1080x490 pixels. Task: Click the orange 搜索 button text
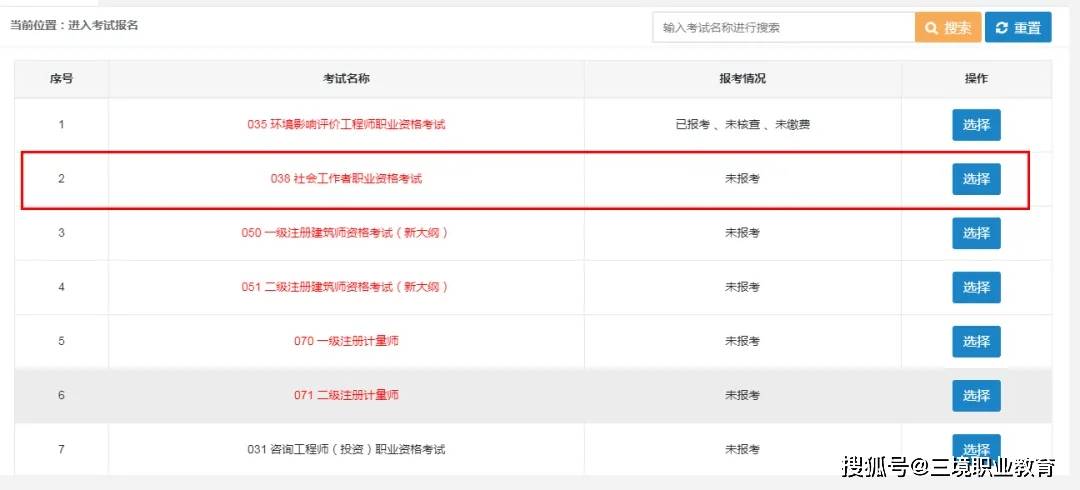pyautogui.click(x=957, y=28)
